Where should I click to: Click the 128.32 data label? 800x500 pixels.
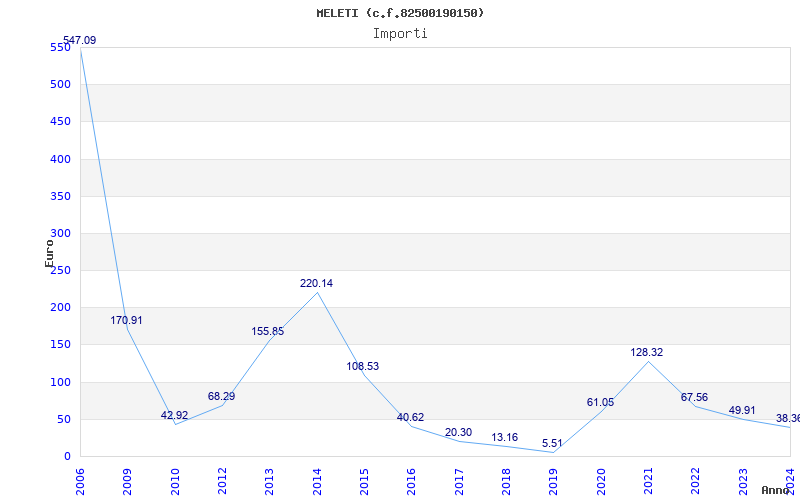tap(646, 353)
